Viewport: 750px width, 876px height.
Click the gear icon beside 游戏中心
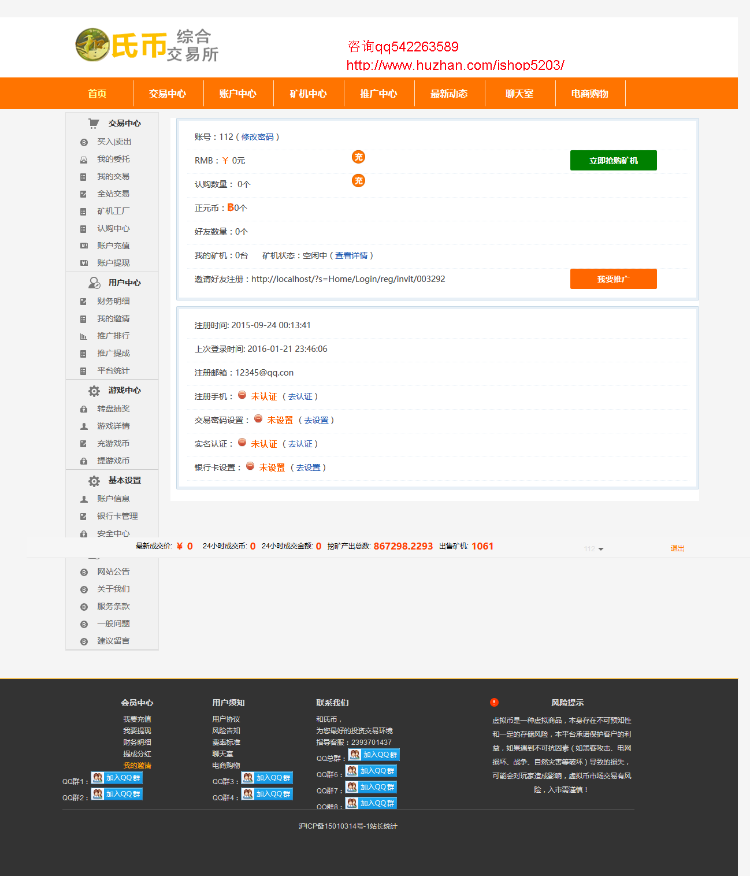tap(94, 391)
